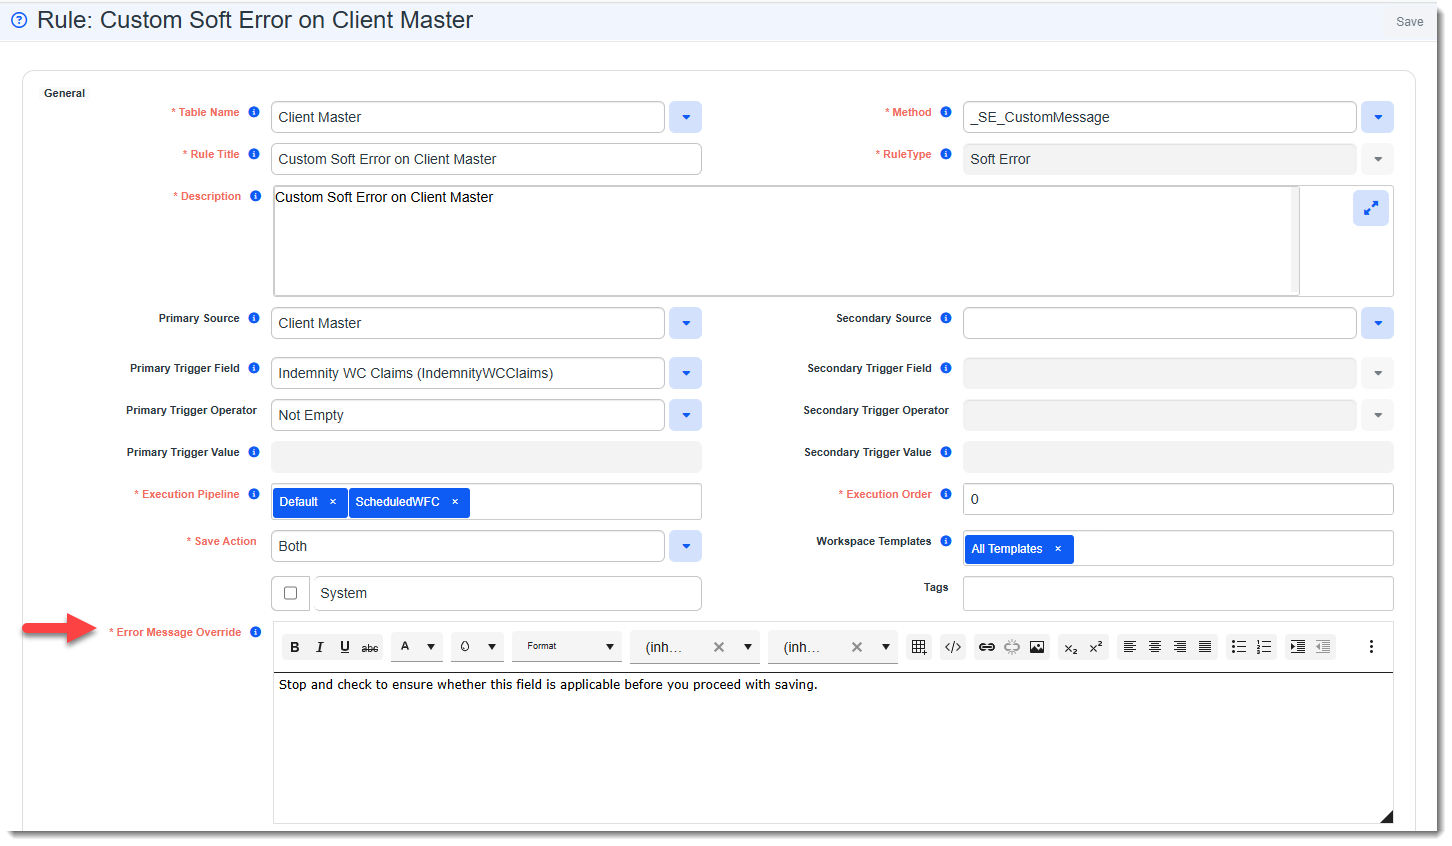The height and width of the screenshot is (846, 1452).
Task: Insert a hyperlink in the editor
Action: coord(987,647)
